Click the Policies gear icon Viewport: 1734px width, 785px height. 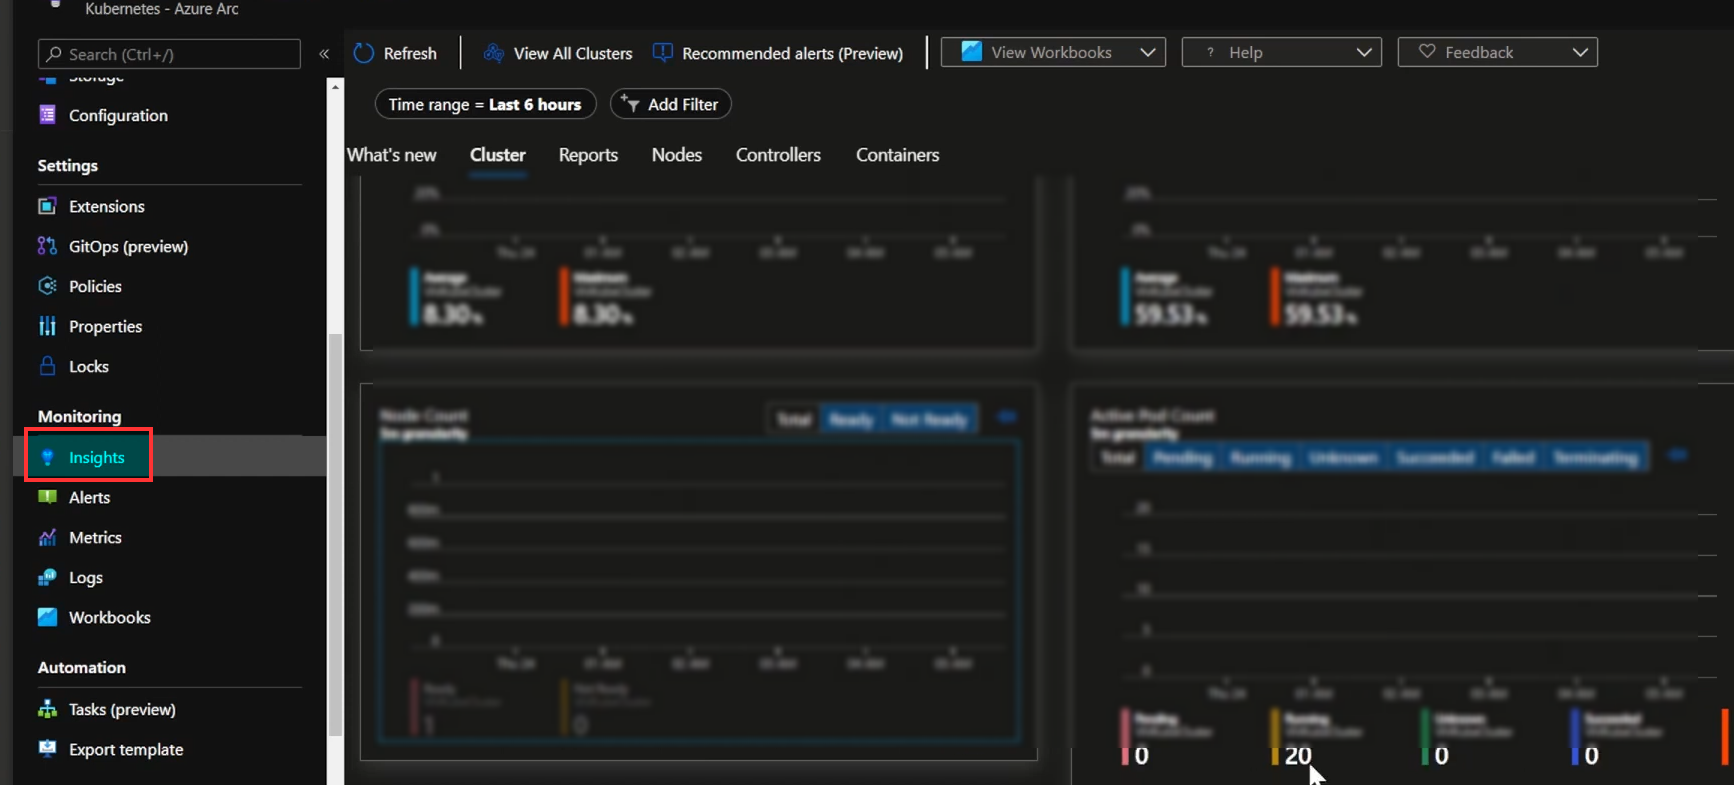click(x=47, y=286)
